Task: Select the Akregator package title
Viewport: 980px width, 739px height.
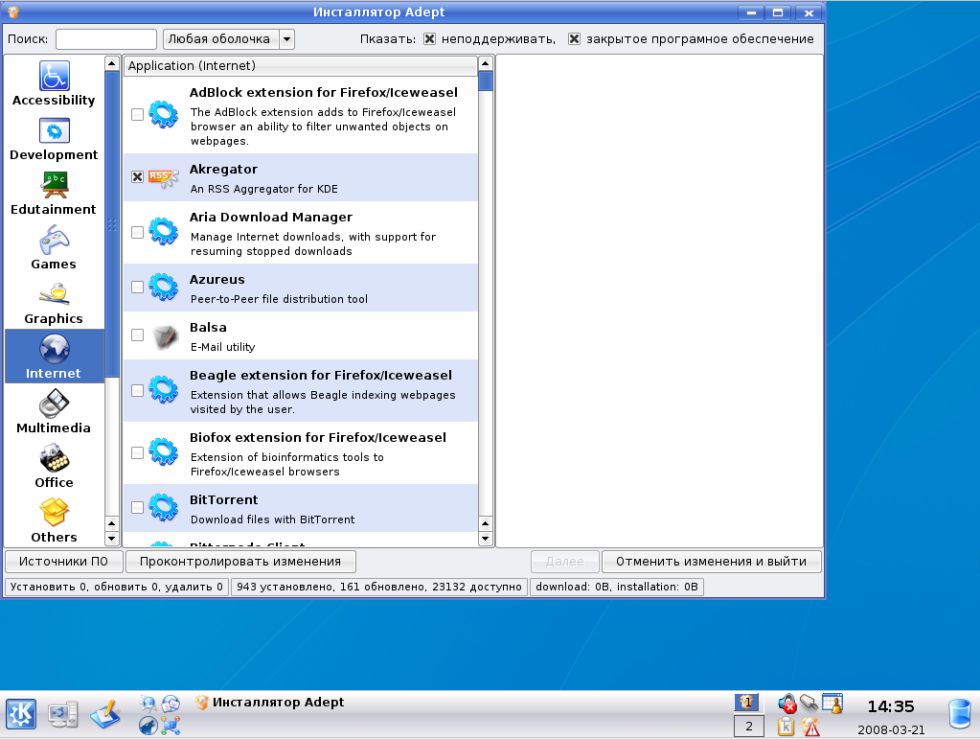Action: pos(224,169)
